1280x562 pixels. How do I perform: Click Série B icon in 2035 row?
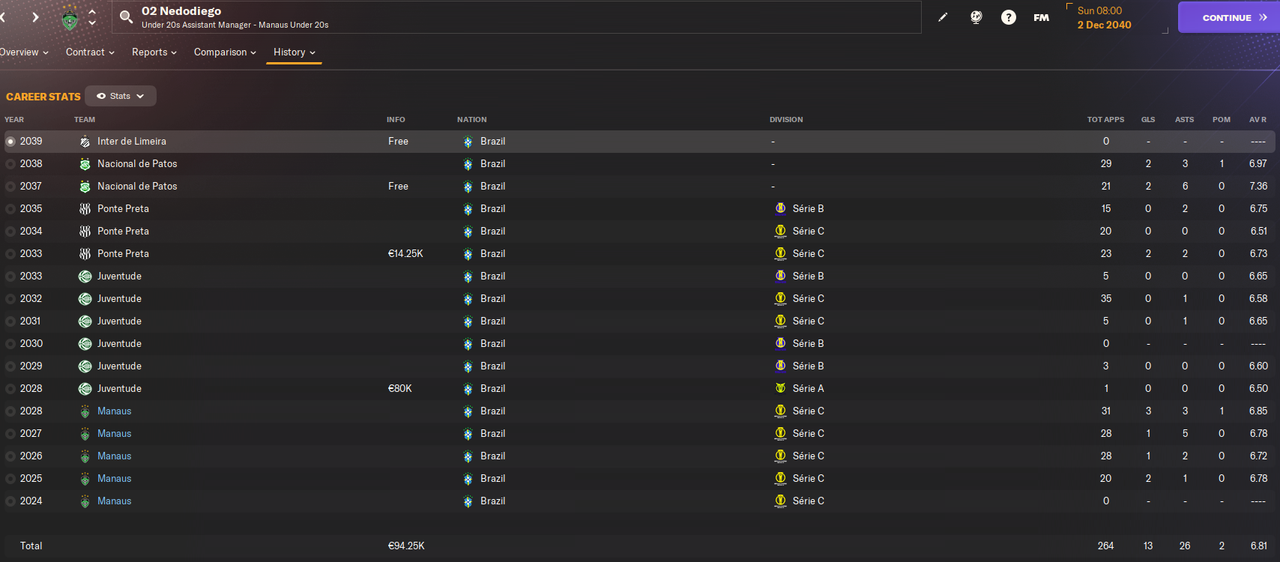click(780, 209)
